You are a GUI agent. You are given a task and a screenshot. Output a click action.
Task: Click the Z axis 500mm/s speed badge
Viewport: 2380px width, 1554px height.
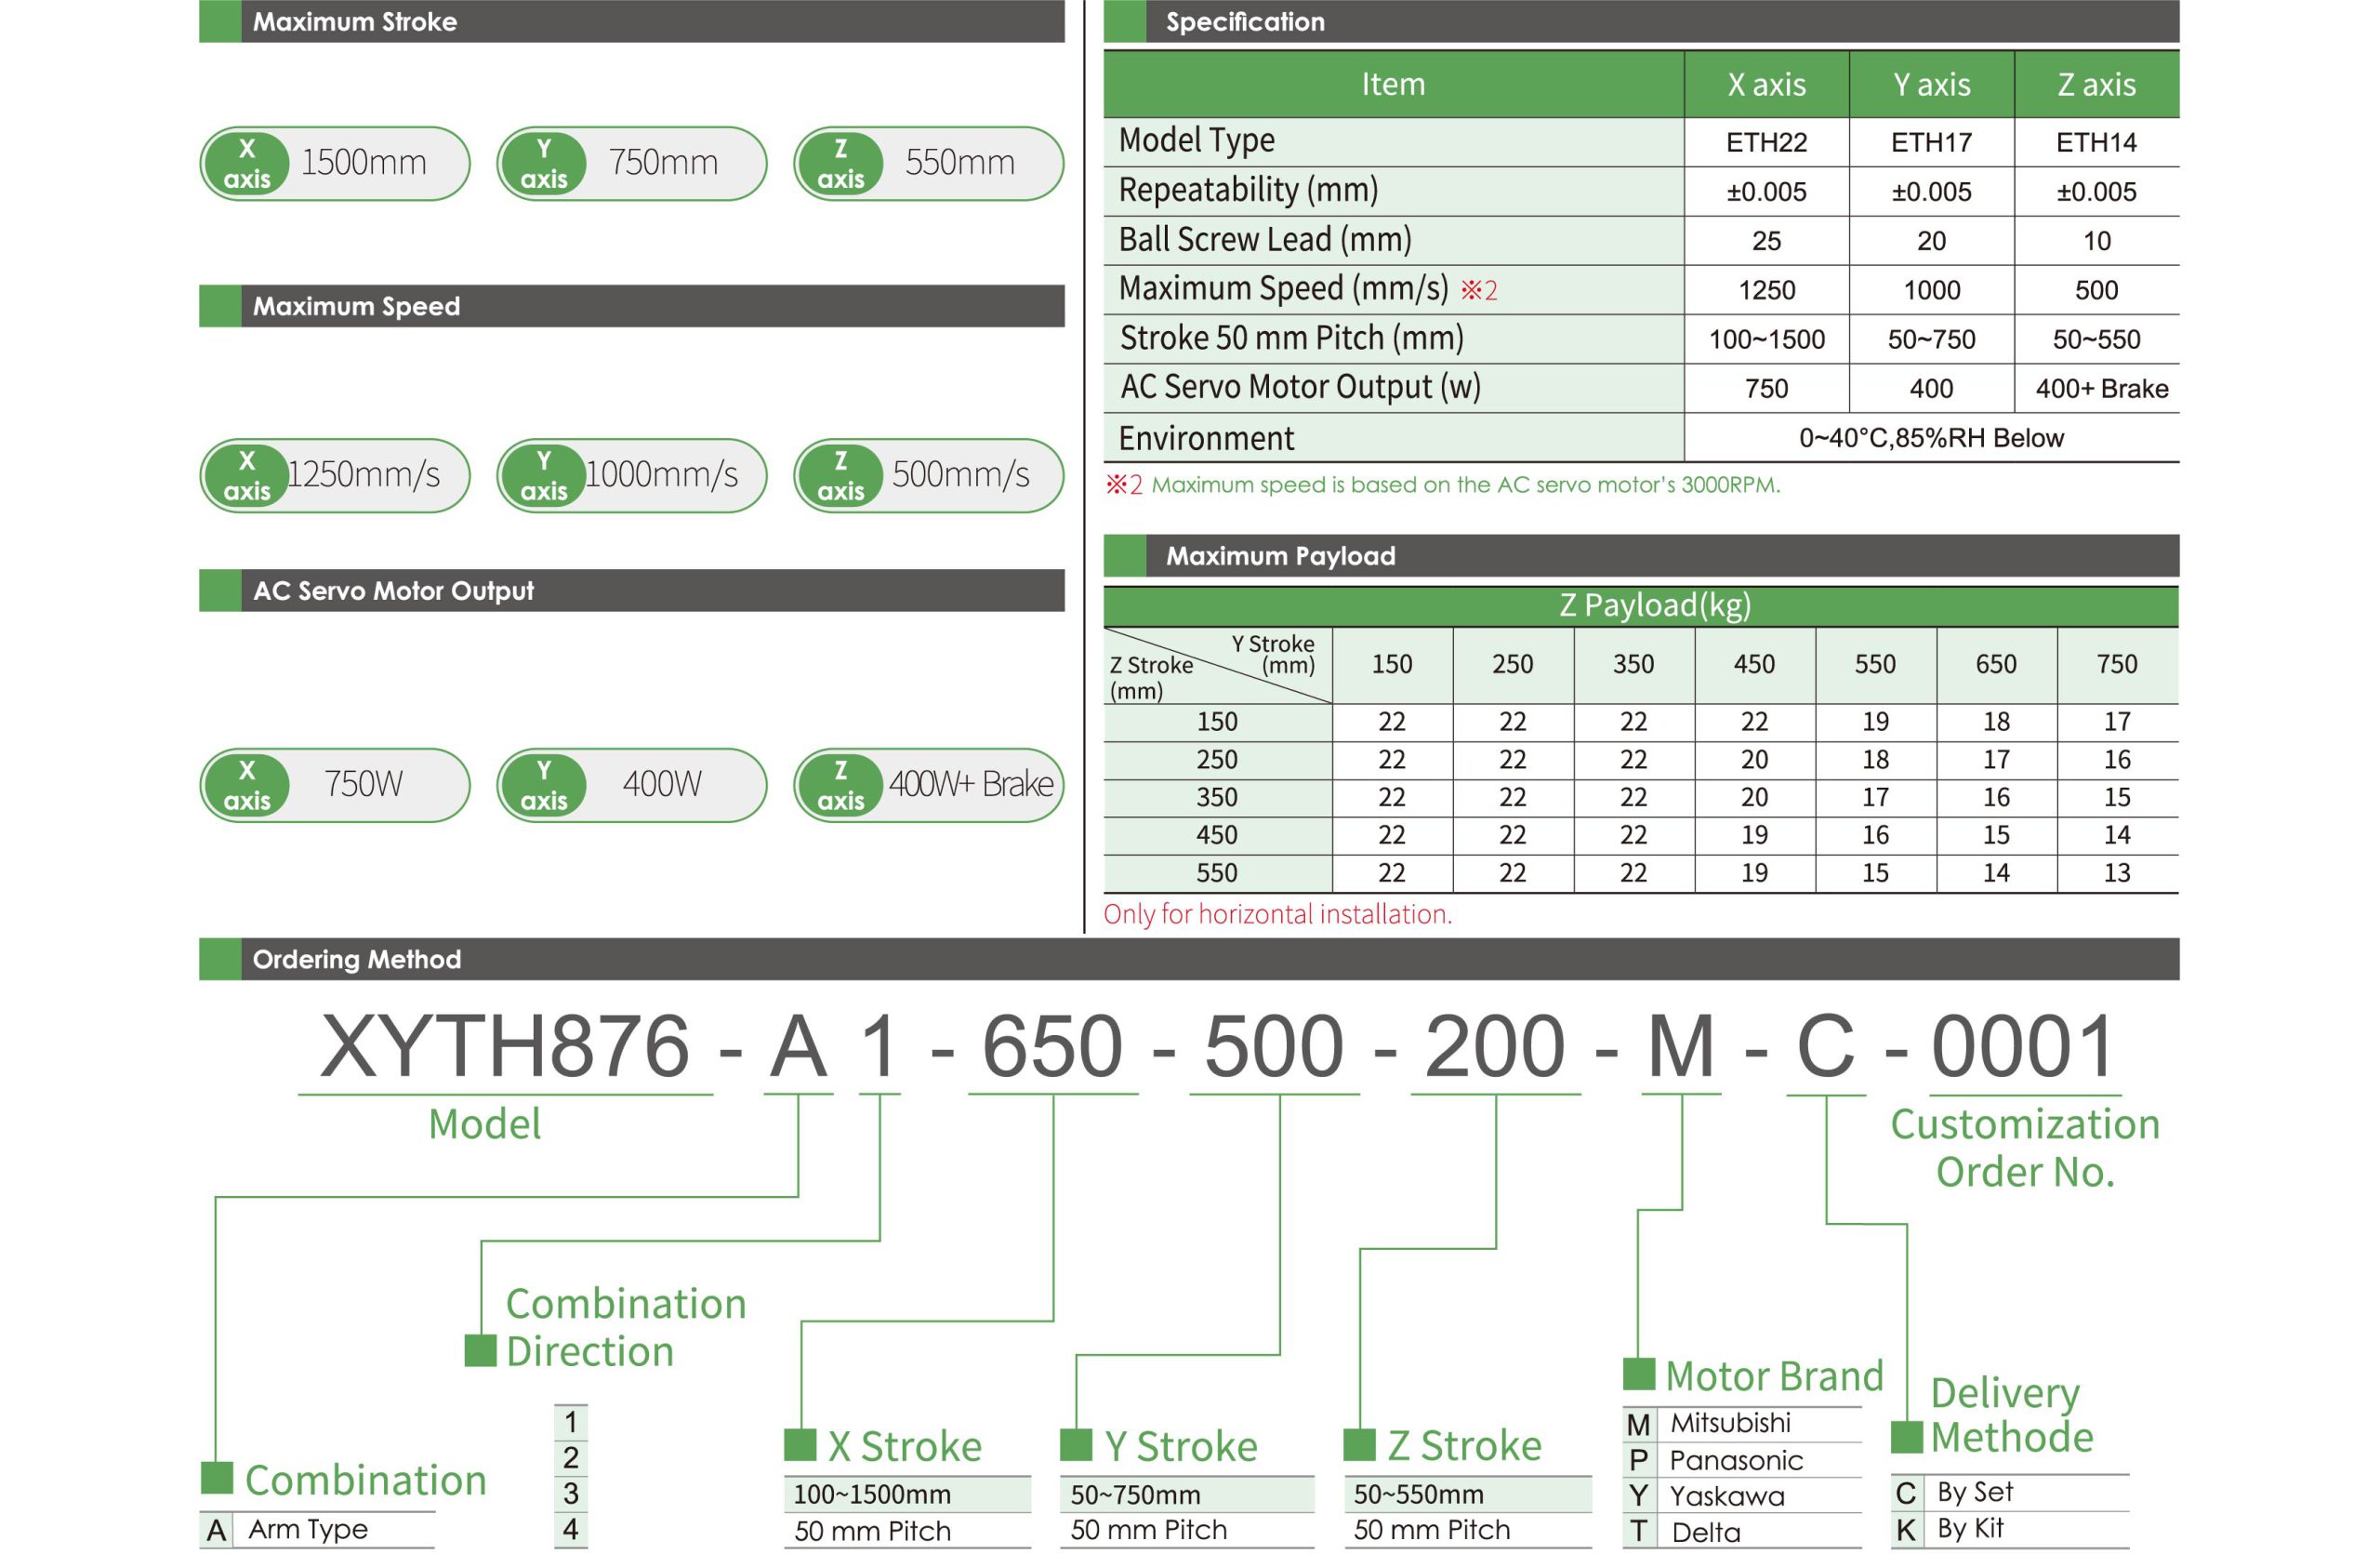(930, 477)
